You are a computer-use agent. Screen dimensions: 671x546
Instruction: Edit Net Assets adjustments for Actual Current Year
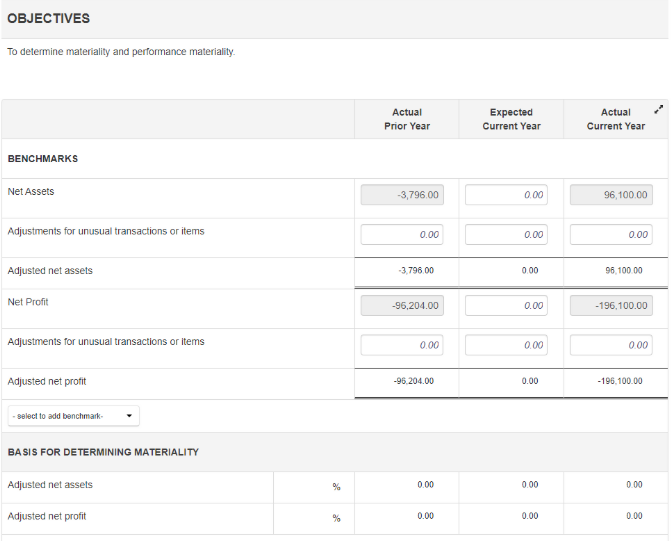(x=611, y=235)
